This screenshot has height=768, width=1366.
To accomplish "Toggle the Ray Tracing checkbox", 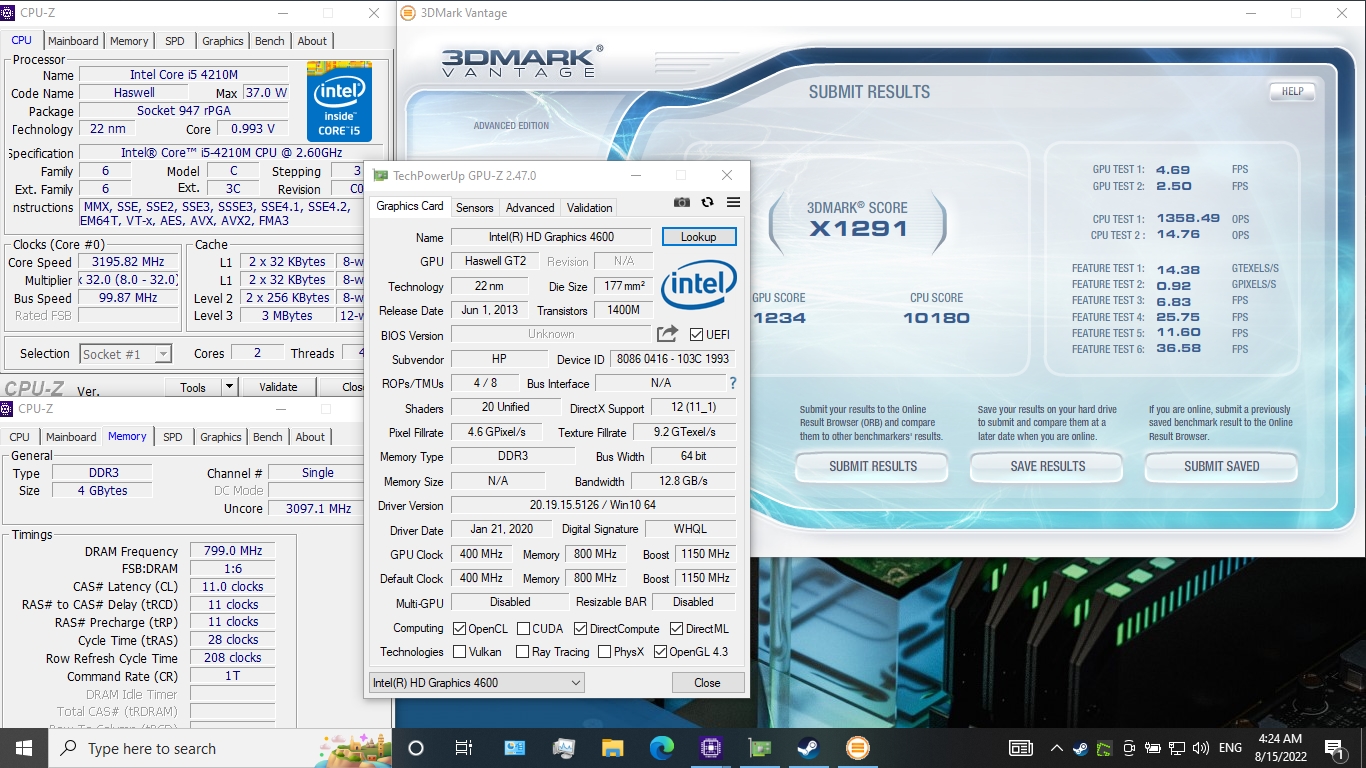I will point(523,652).
